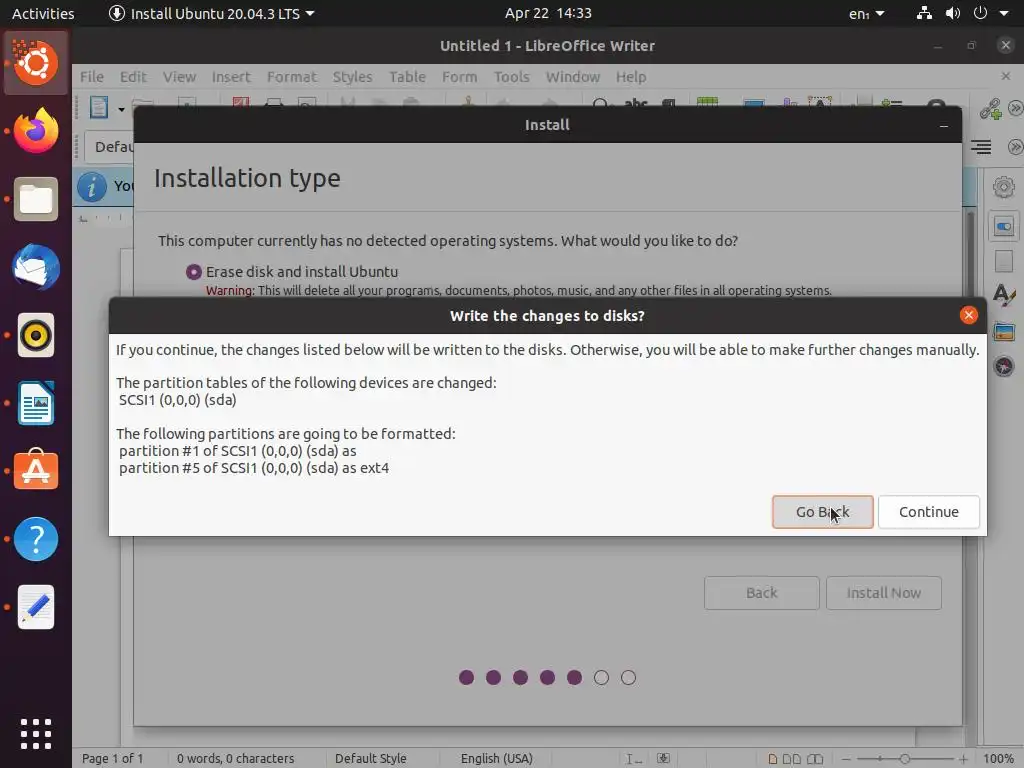Open Ubuntu Software from the dock
1024x768 pixels.
point(36,470)
